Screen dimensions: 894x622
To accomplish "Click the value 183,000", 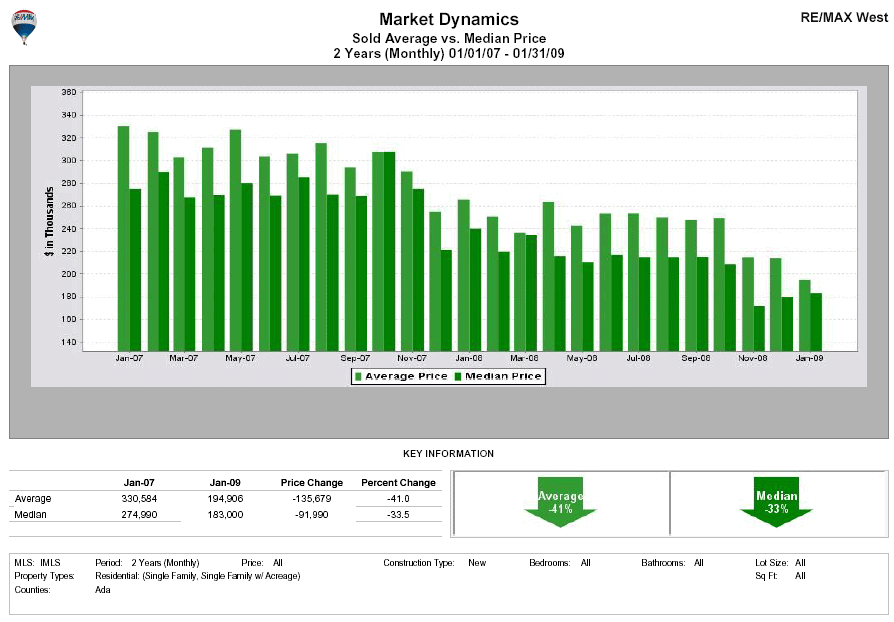I will 225,514.
